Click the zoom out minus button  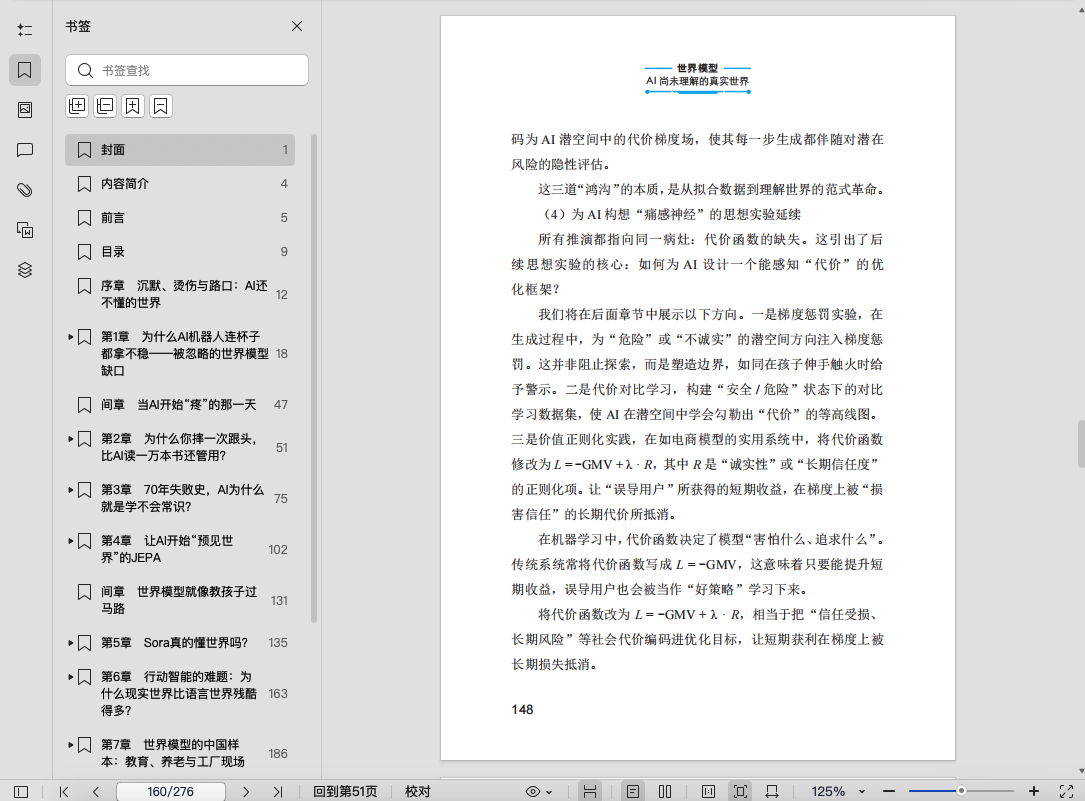(x=888, y=791)
